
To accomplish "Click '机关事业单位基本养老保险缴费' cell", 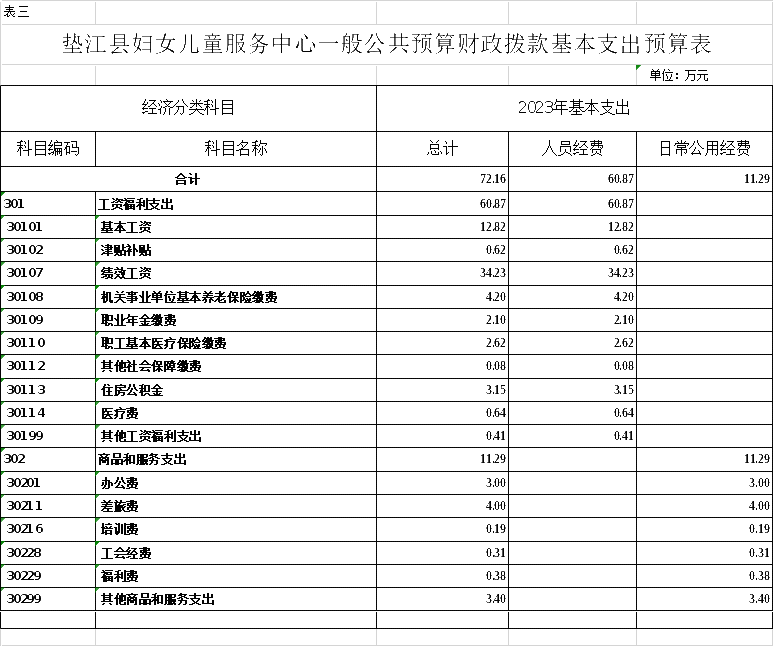I will click(236, 297).
